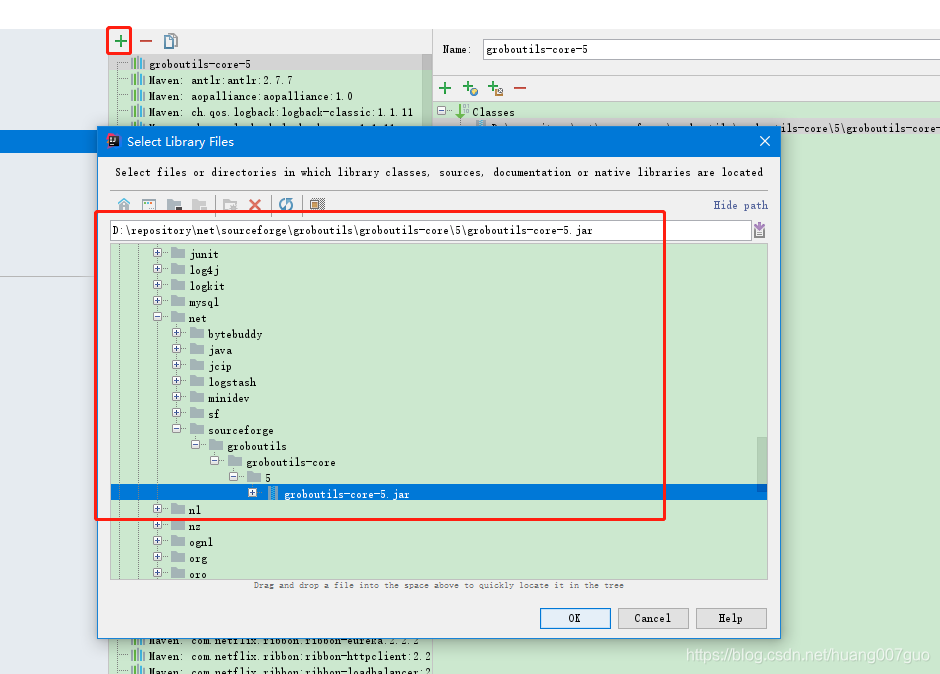Image resolution: width=940 pixels, height=674 pixels.
Task: Expand the log4j folder
Action: (x=157, y=269)
